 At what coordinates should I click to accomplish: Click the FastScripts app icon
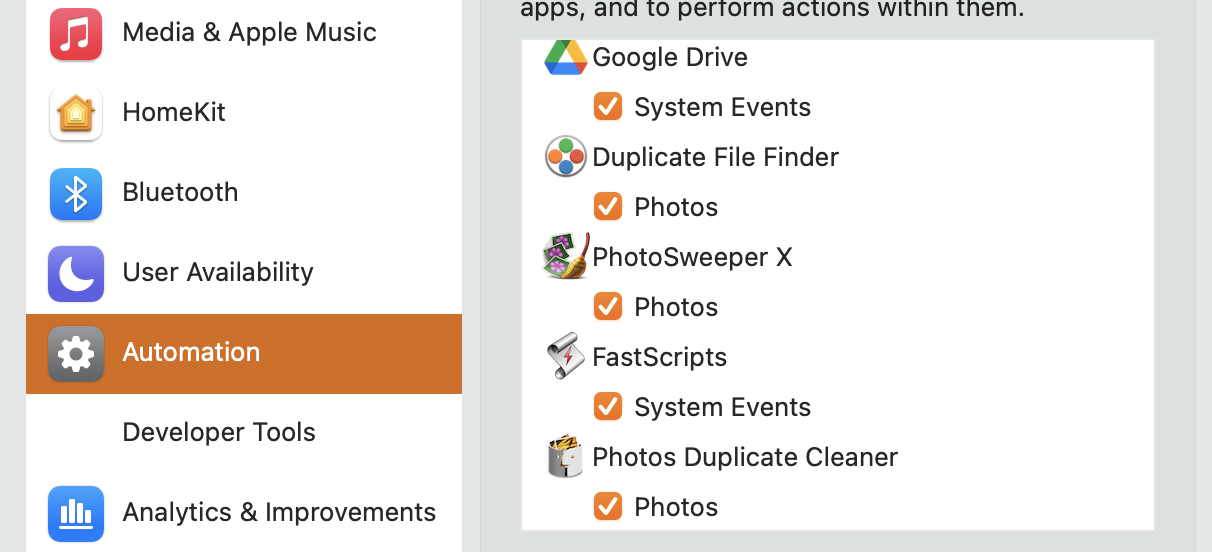pyautogui.click(x=565, y=357)
